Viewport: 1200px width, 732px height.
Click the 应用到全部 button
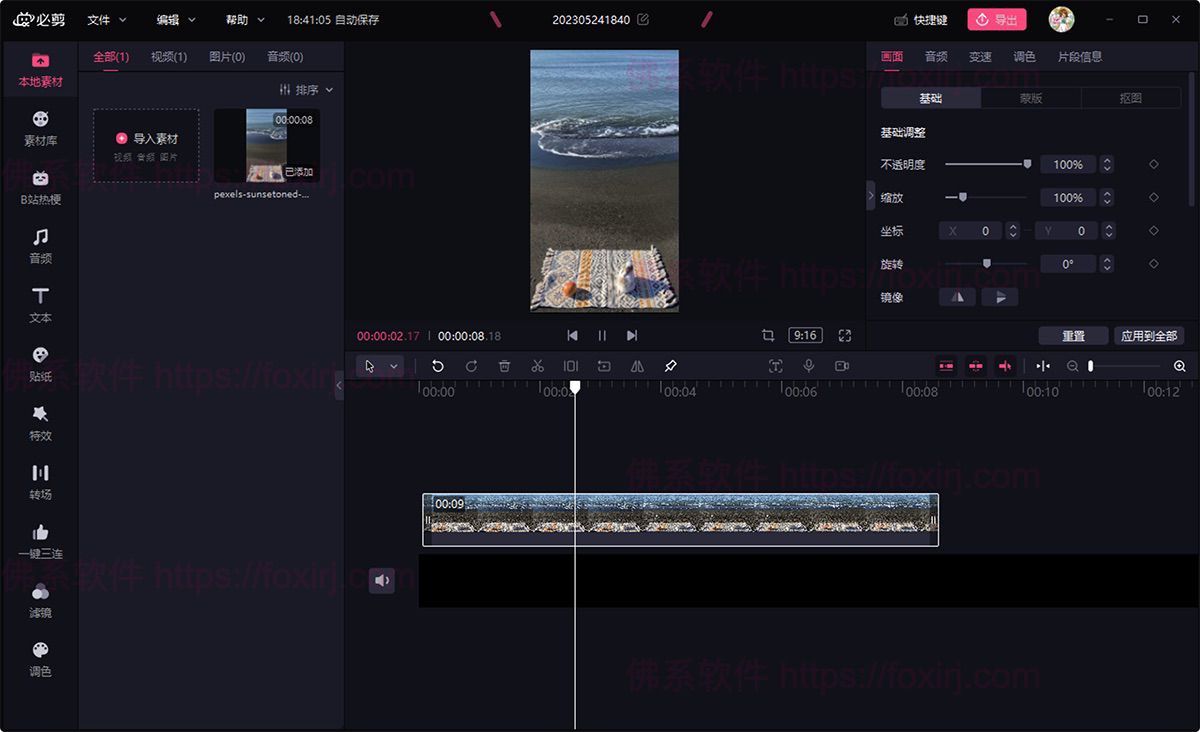(x=1148, y=336)
